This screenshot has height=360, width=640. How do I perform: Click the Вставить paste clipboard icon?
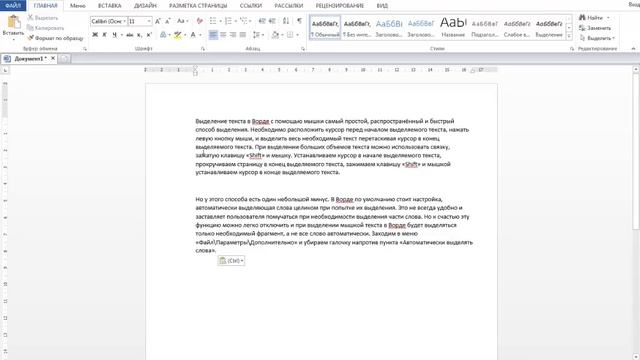click(x=14, y=22)
